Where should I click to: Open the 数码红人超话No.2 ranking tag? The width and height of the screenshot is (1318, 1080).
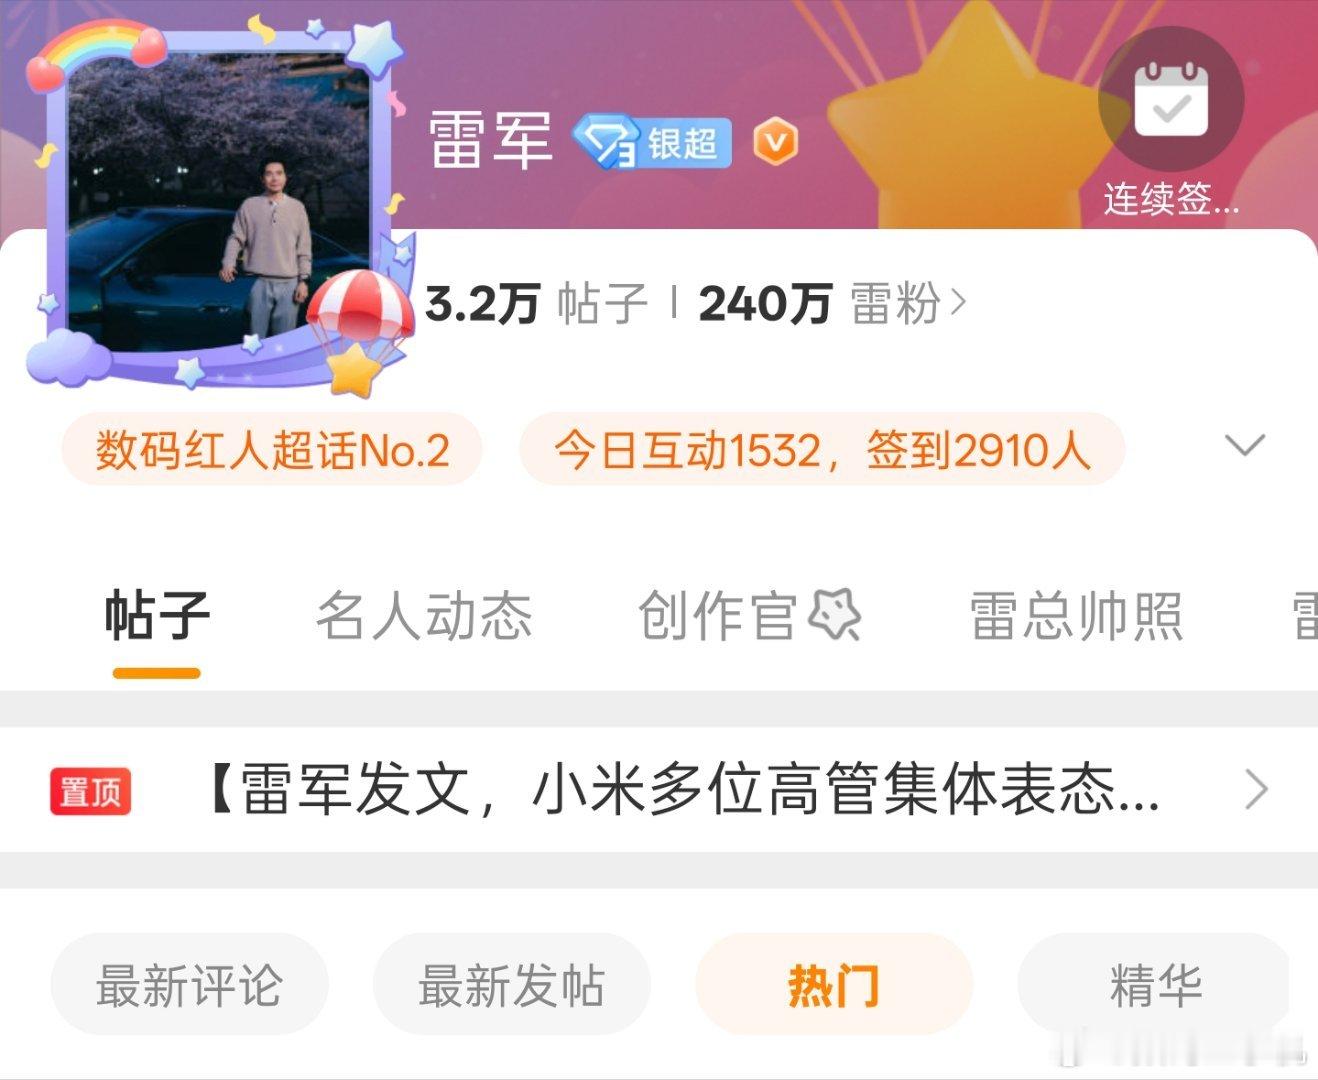(x=272, y=450)
